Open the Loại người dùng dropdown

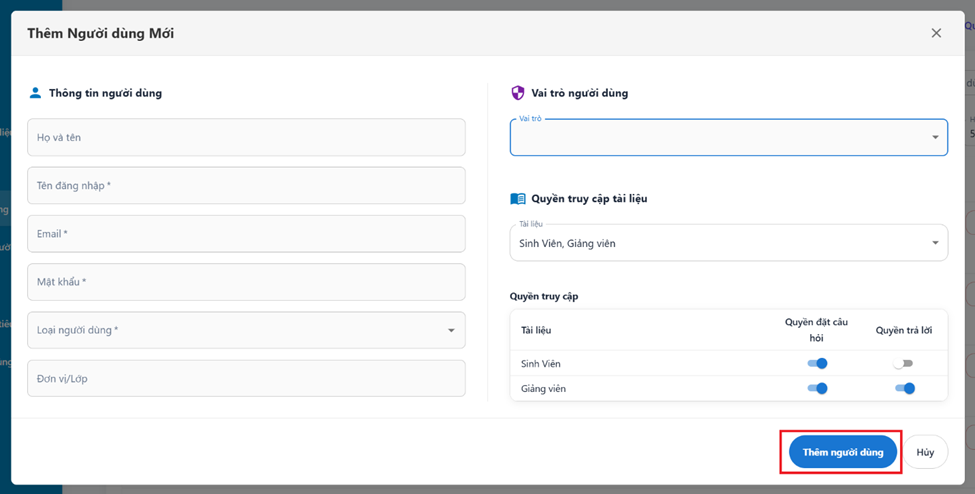pyautogui.click(x=246, y=330)
